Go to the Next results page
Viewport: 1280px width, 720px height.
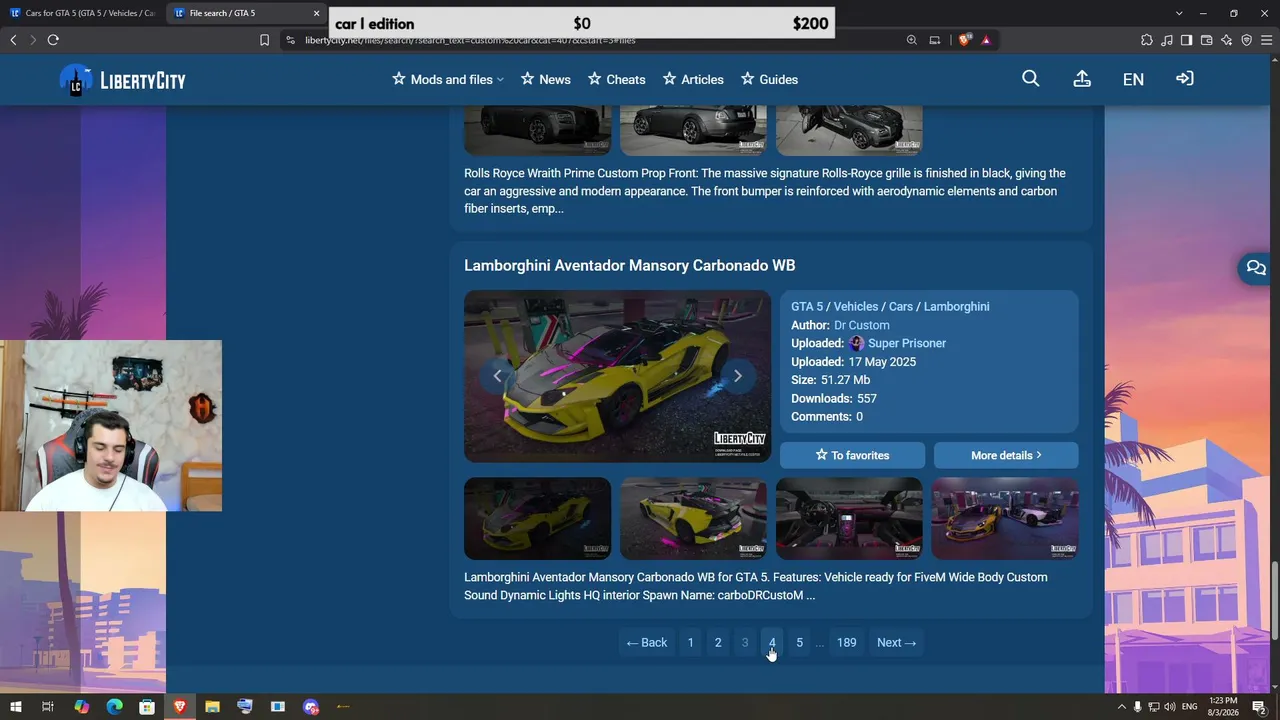tap(896, 643)
